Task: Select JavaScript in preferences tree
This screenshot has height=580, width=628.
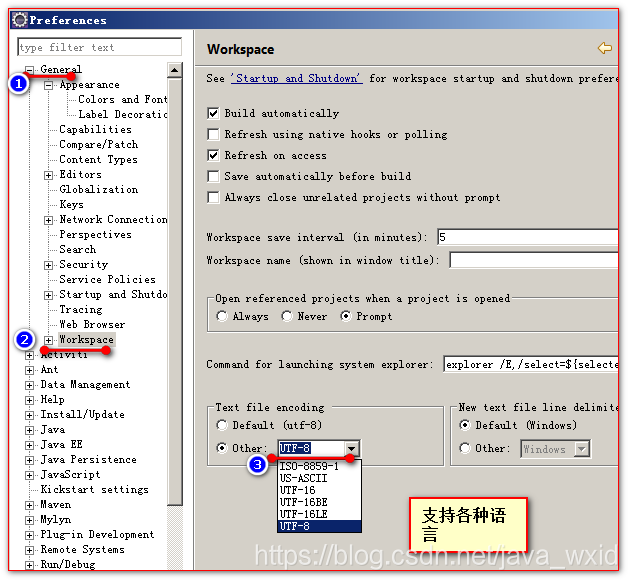Action: pyautogui.click(x=70, y=475)
